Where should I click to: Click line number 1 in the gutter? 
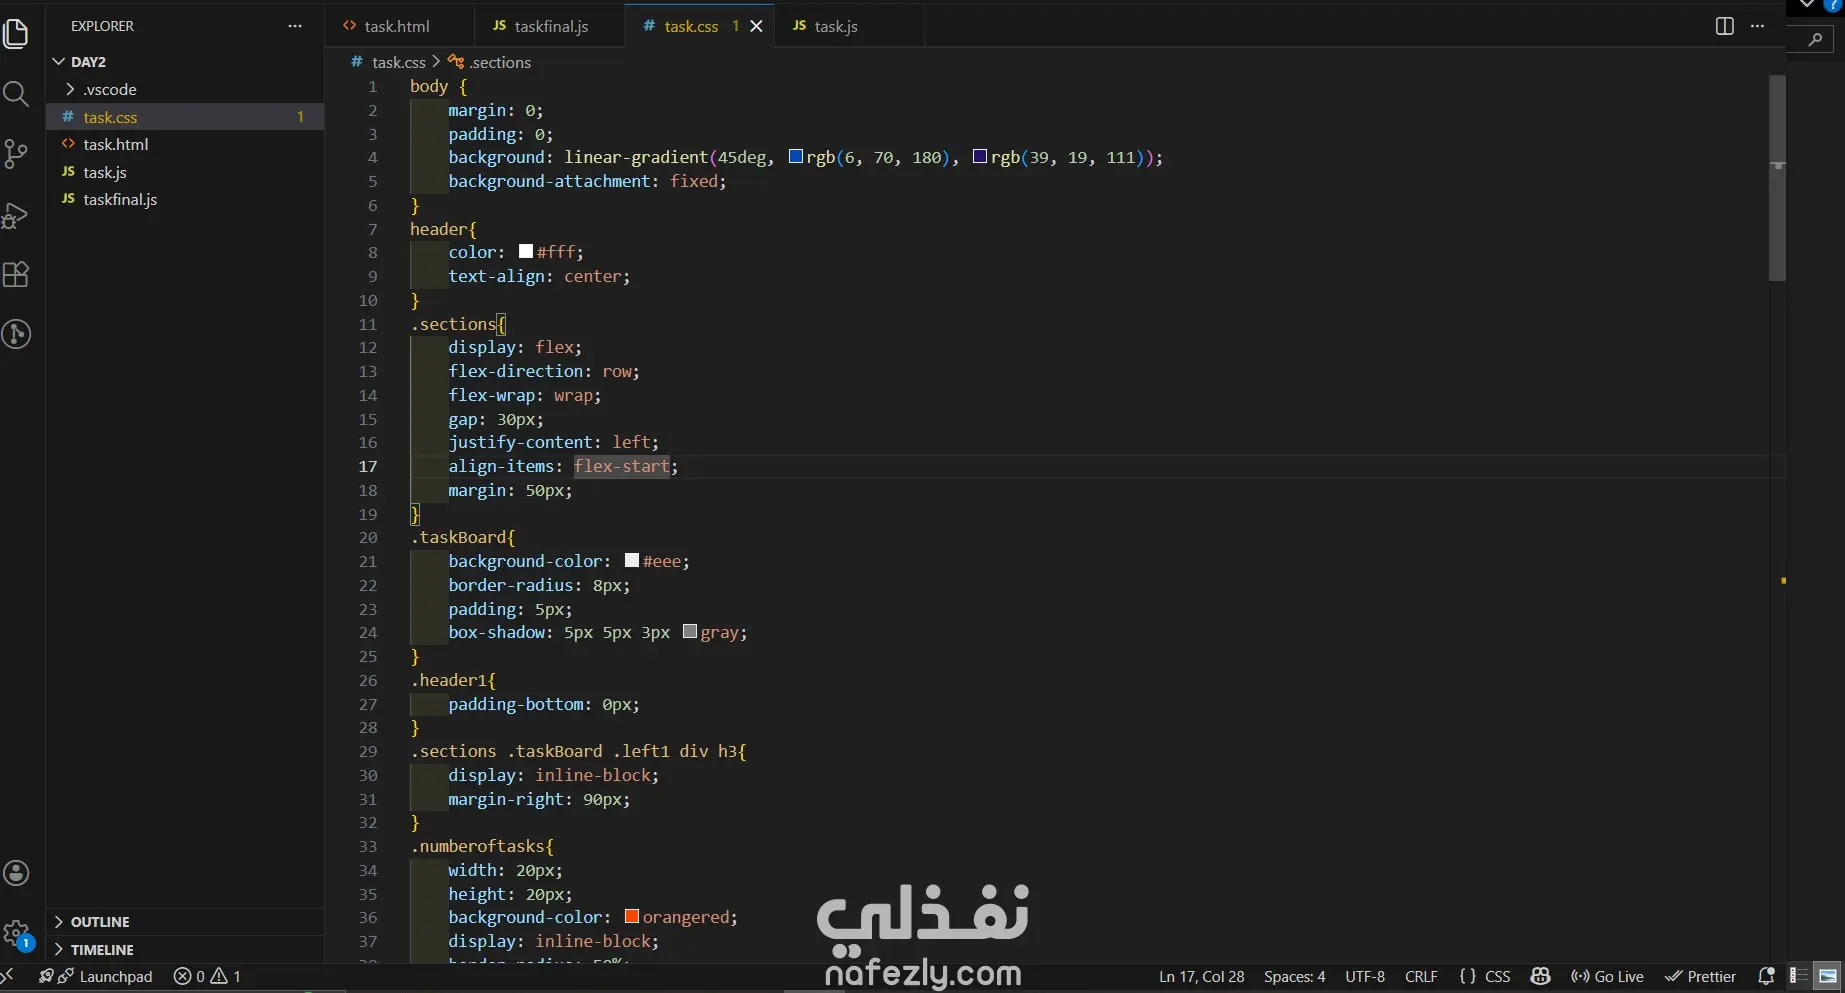point(373,86)
